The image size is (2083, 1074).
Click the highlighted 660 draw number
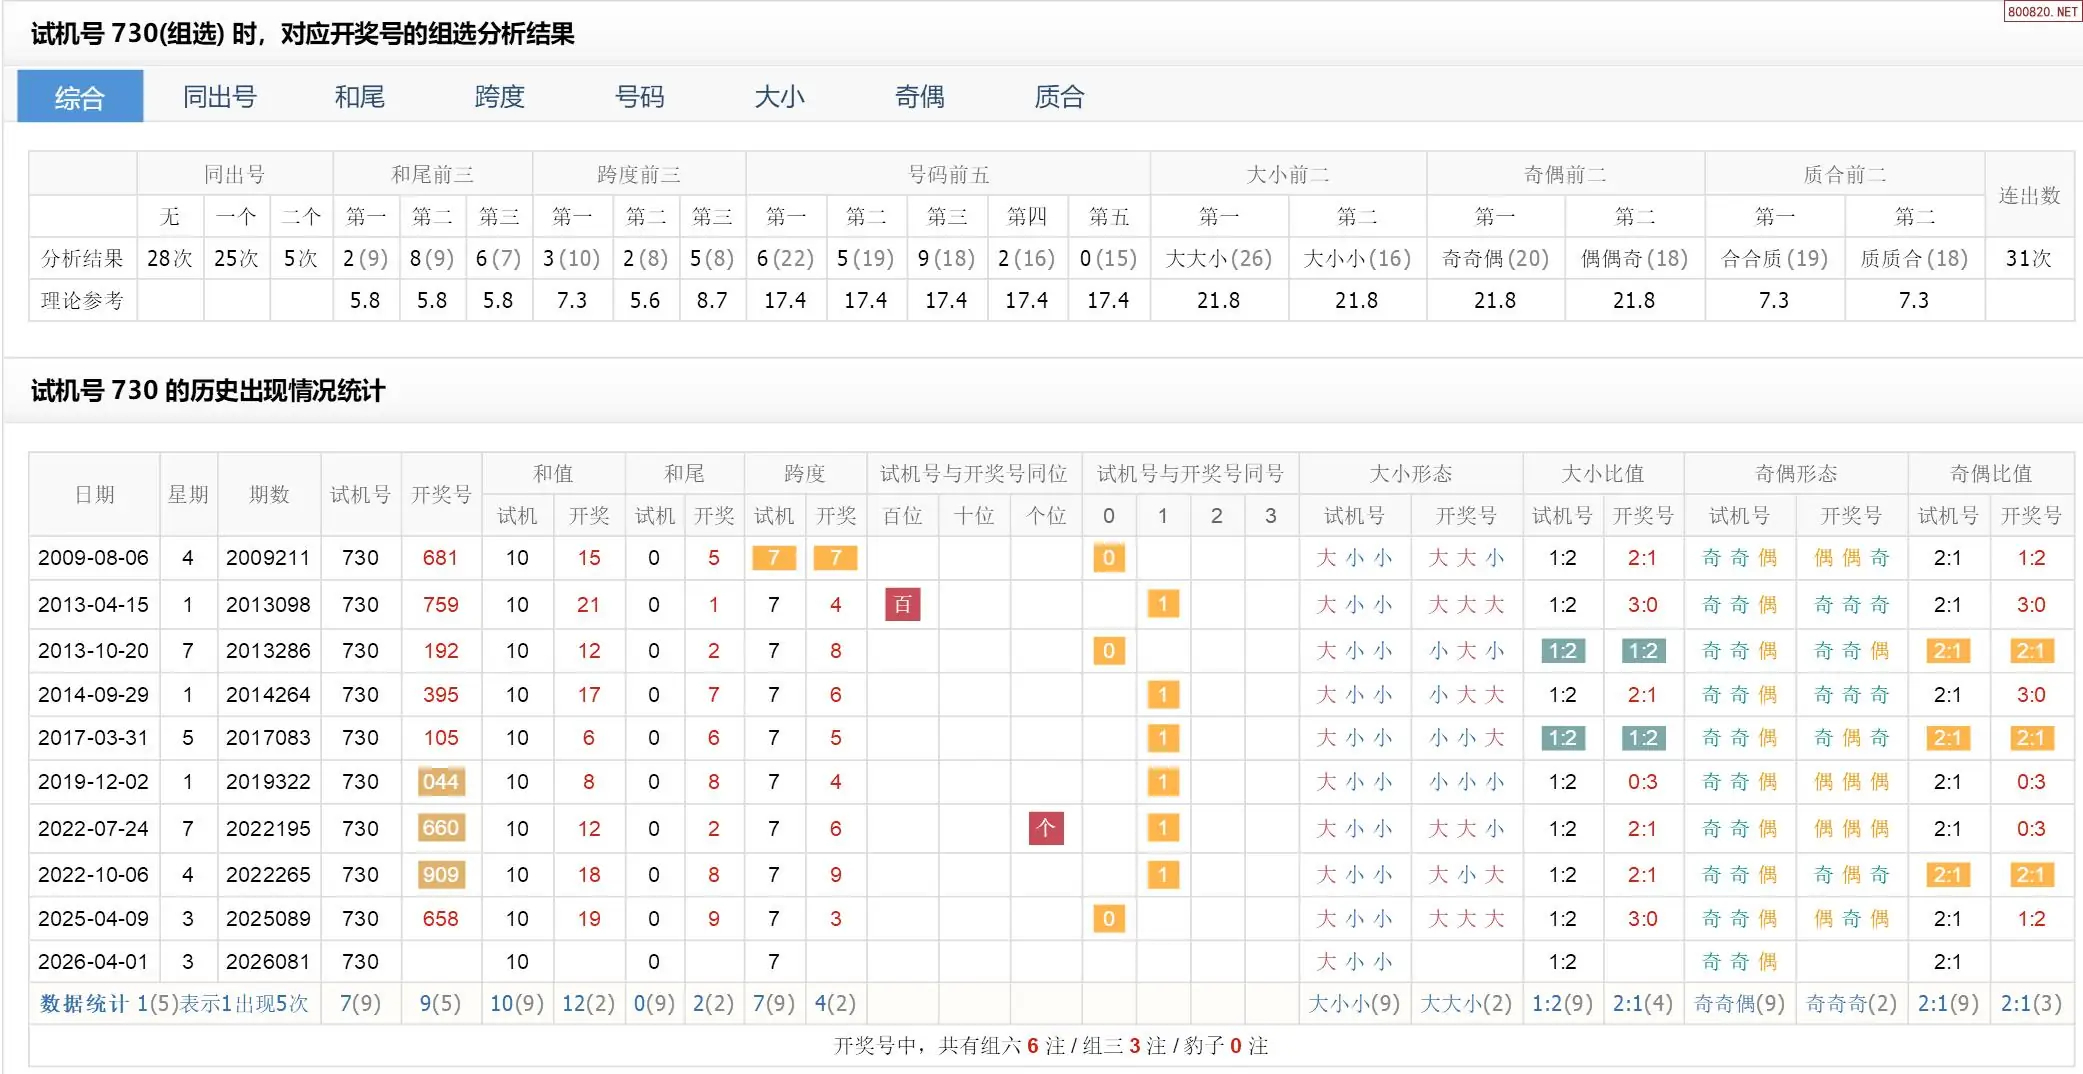tap(440, 828)
